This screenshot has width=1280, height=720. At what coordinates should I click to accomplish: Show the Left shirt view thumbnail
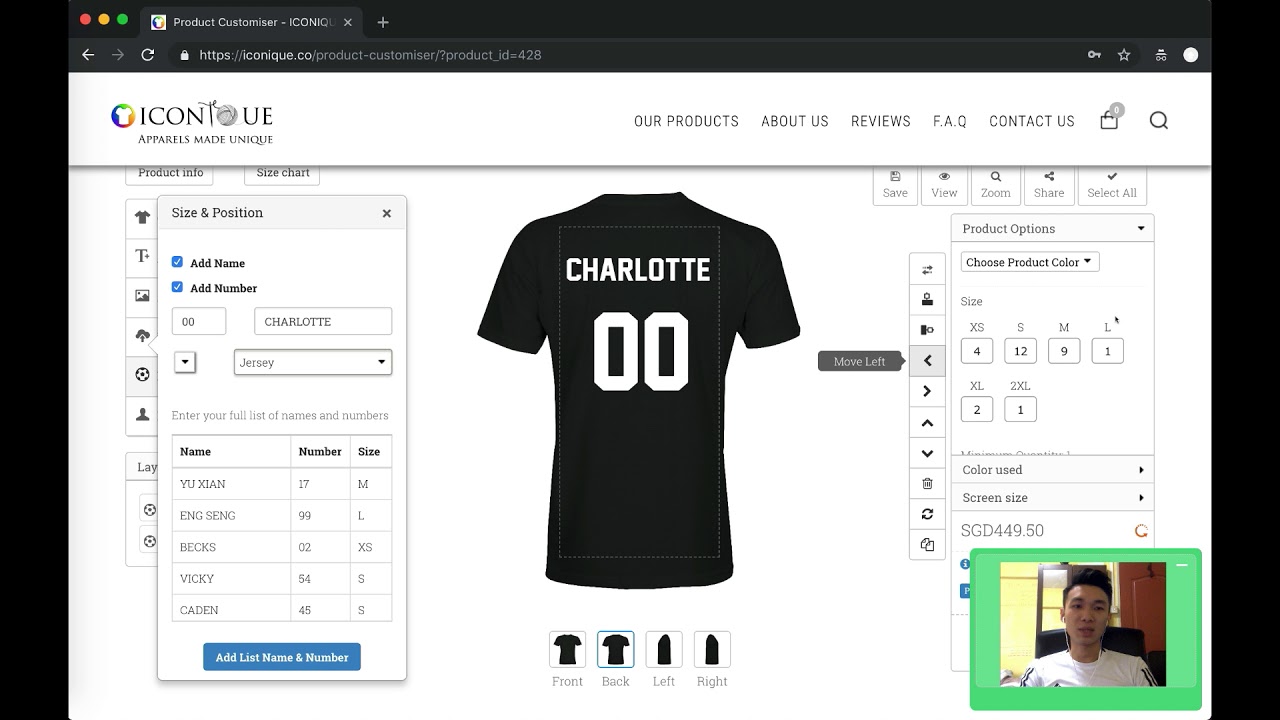[x=664, y=650]
